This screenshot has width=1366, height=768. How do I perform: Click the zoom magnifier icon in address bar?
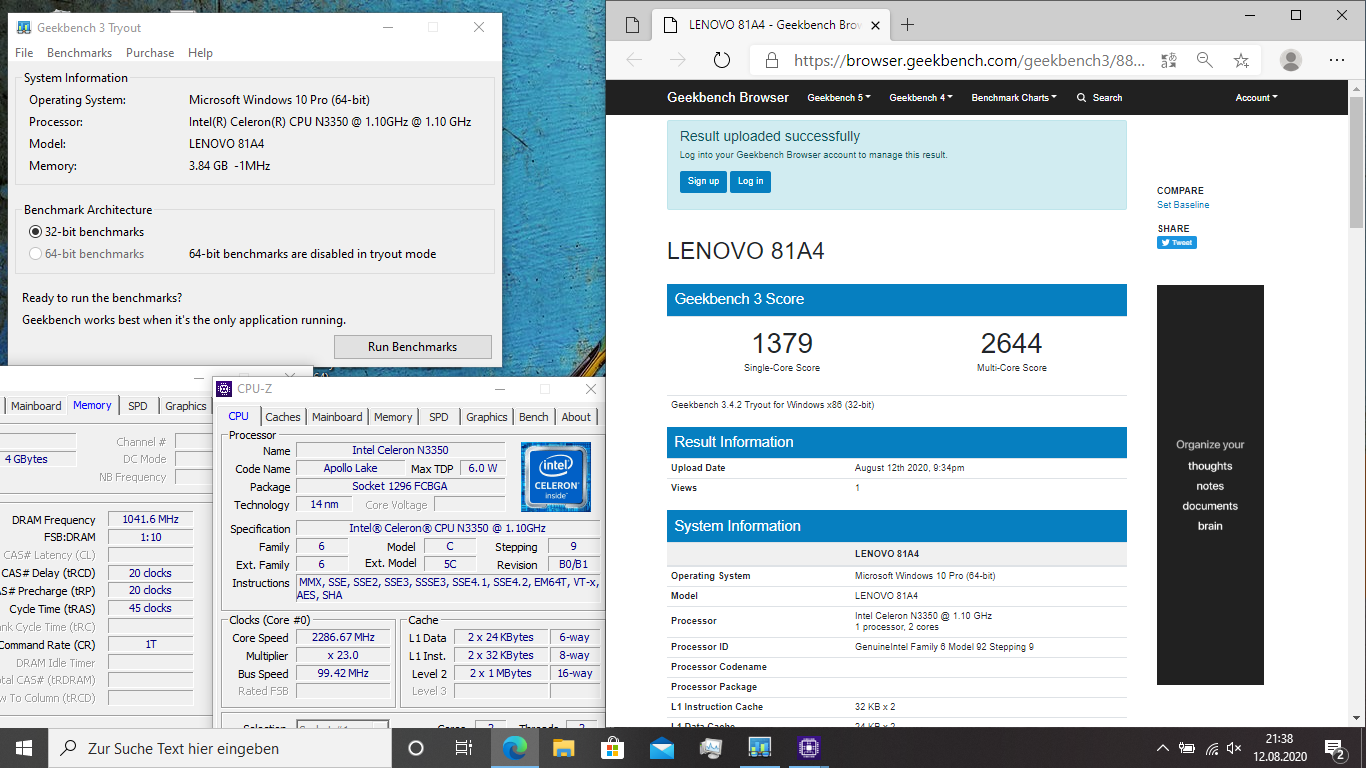[1205, 60]
